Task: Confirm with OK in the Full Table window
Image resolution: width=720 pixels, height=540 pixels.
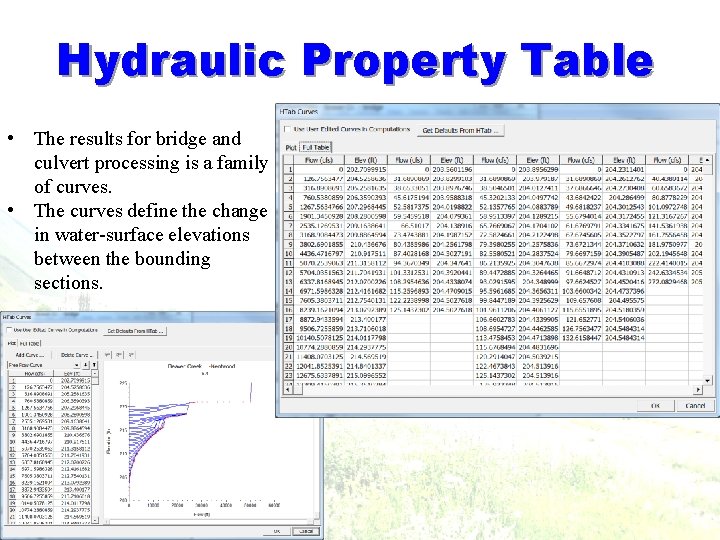Action: pos(655,406)
